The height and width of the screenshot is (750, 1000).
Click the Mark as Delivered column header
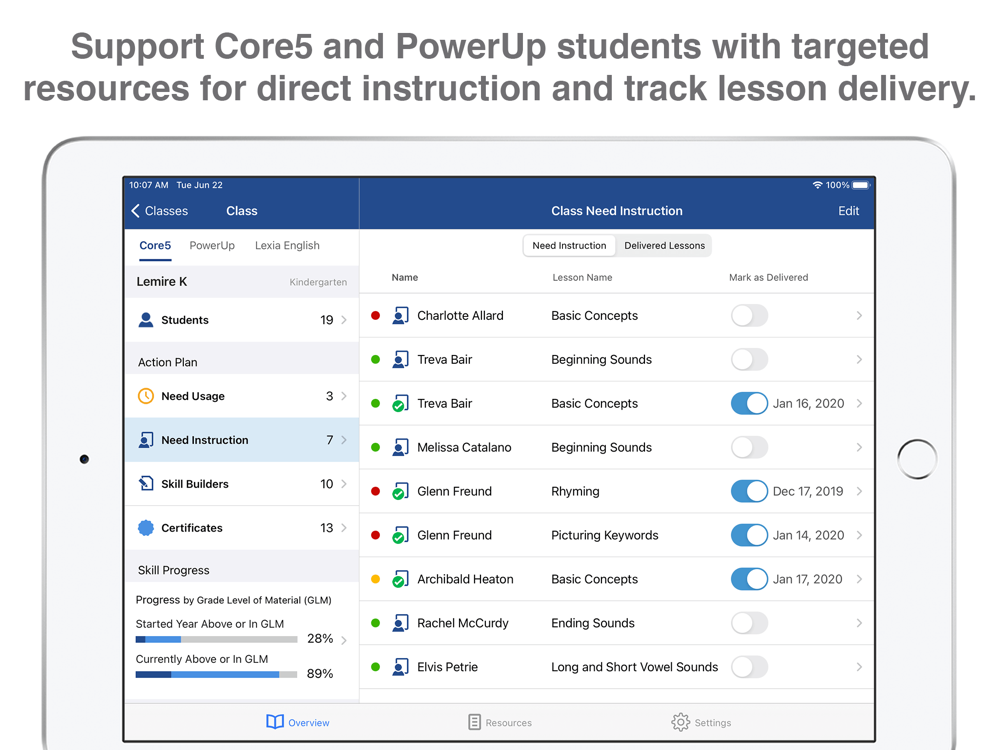tap(768, 277)
